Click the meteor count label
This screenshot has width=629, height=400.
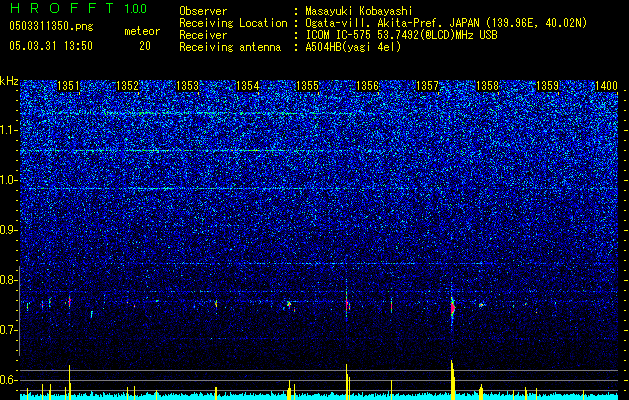click(x=142, y=31)
